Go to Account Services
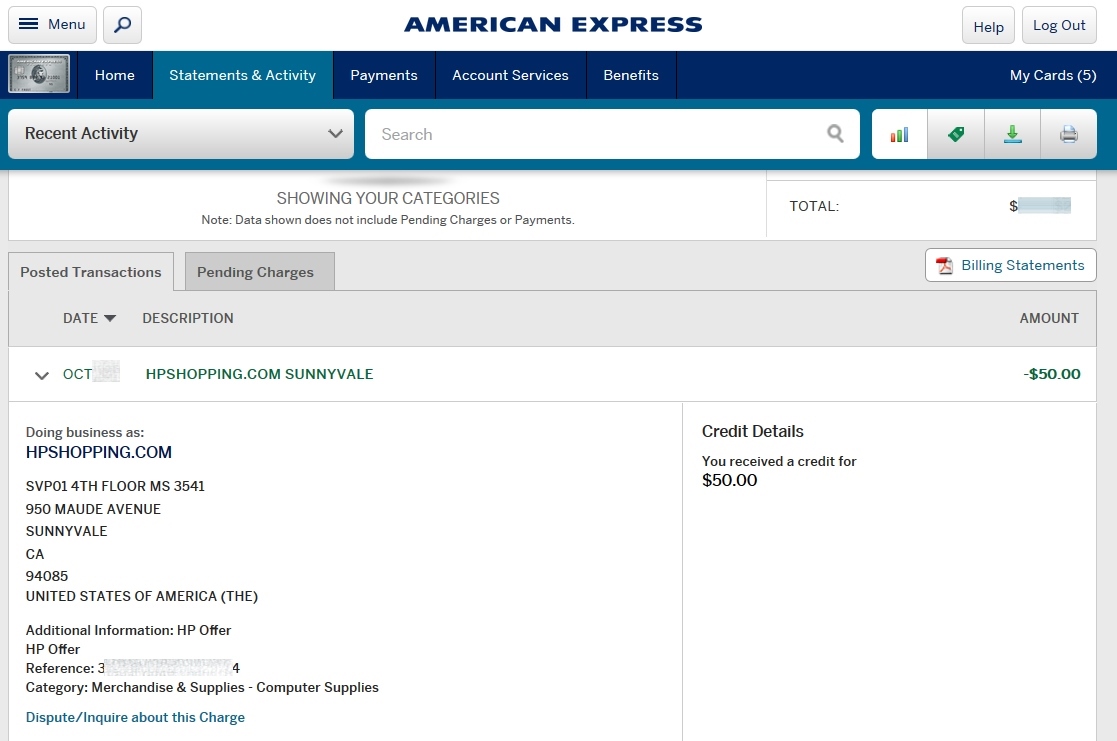 click(510, 75)
